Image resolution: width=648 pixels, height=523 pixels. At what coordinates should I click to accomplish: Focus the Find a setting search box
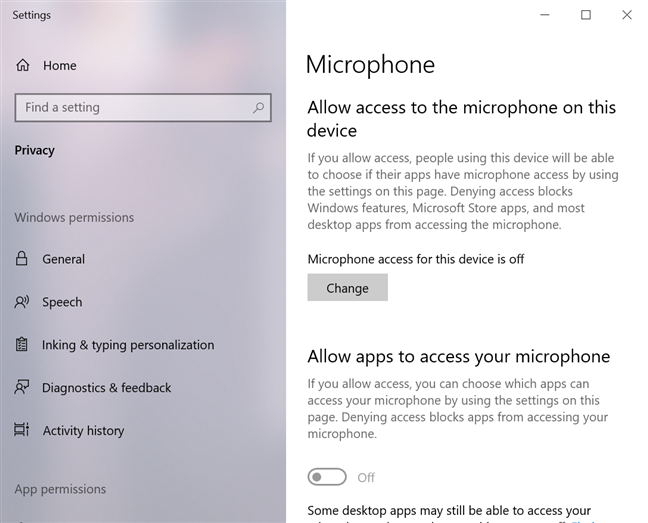click(x=143, y=108)
